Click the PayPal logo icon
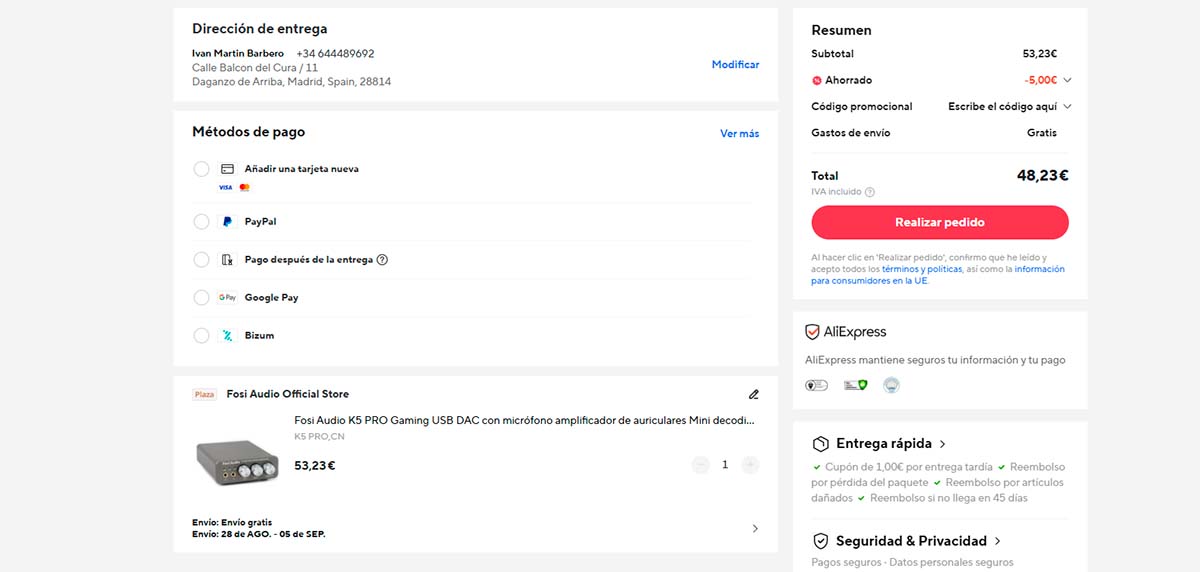 coord(227,221)
